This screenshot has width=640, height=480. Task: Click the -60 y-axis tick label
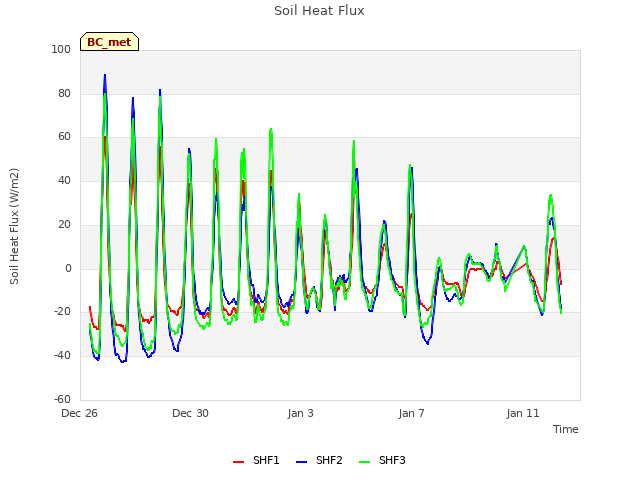[x=62, y=399]
